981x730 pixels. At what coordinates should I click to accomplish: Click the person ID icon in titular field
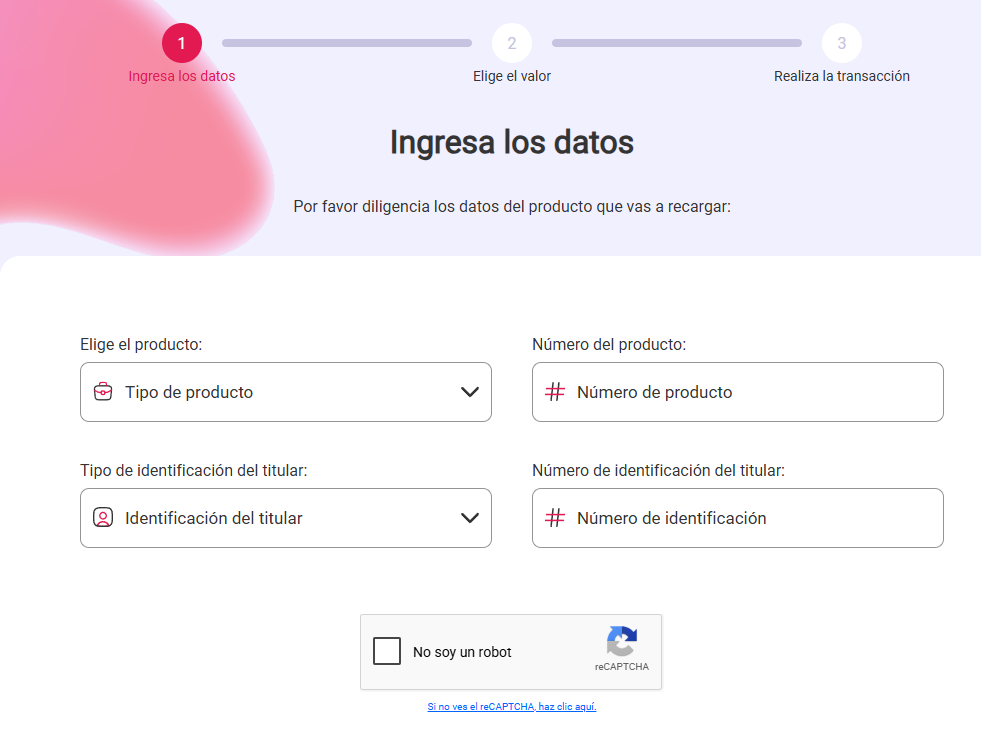(x=103, y=517)
